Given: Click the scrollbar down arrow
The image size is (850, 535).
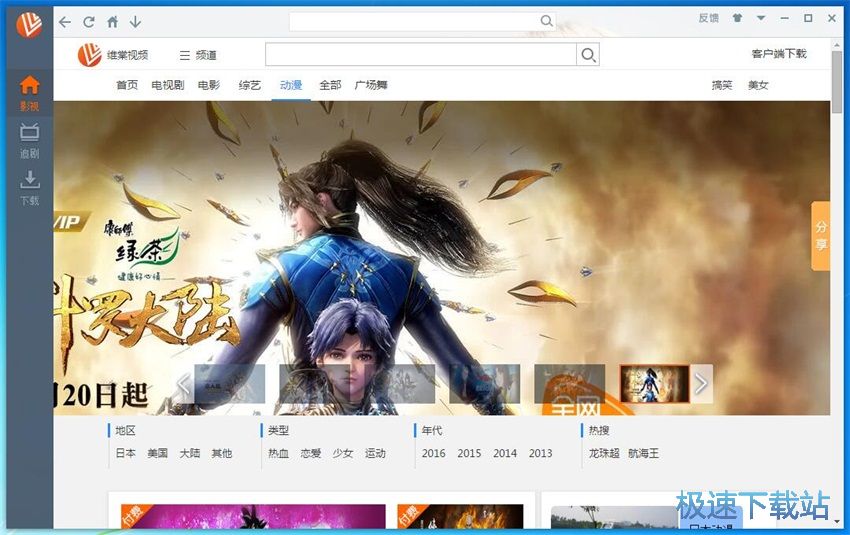Looking at the screenshot, I should point(836,521).
